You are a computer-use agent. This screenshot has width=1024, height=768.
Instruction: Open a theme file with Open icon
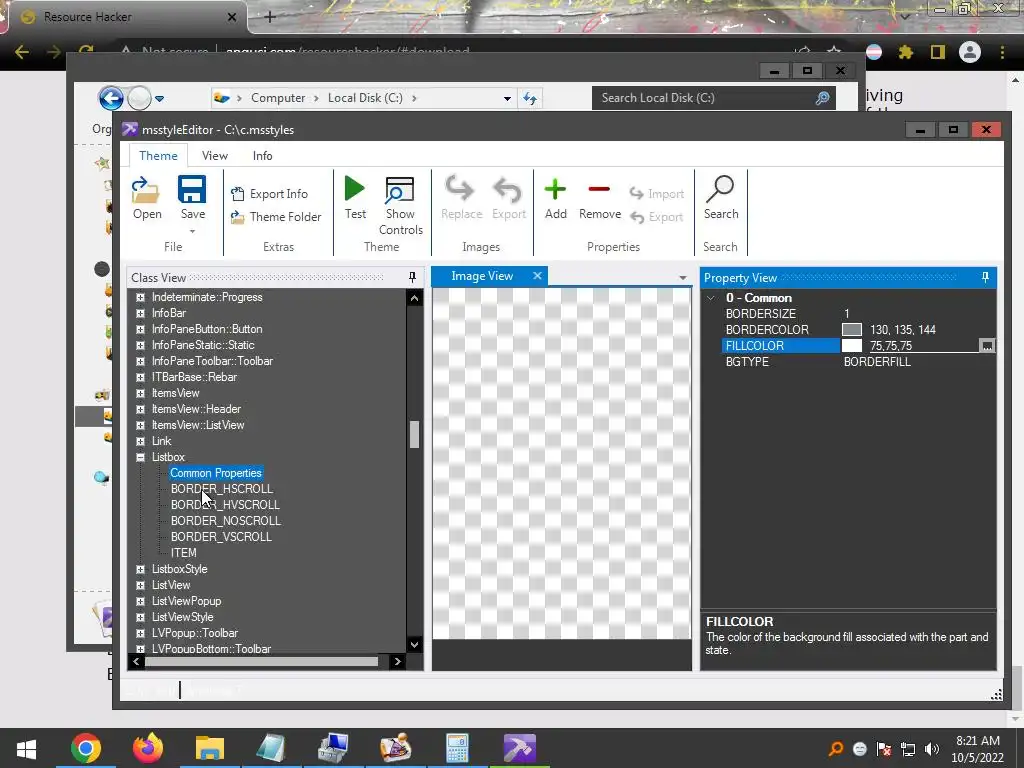(146, 198)
